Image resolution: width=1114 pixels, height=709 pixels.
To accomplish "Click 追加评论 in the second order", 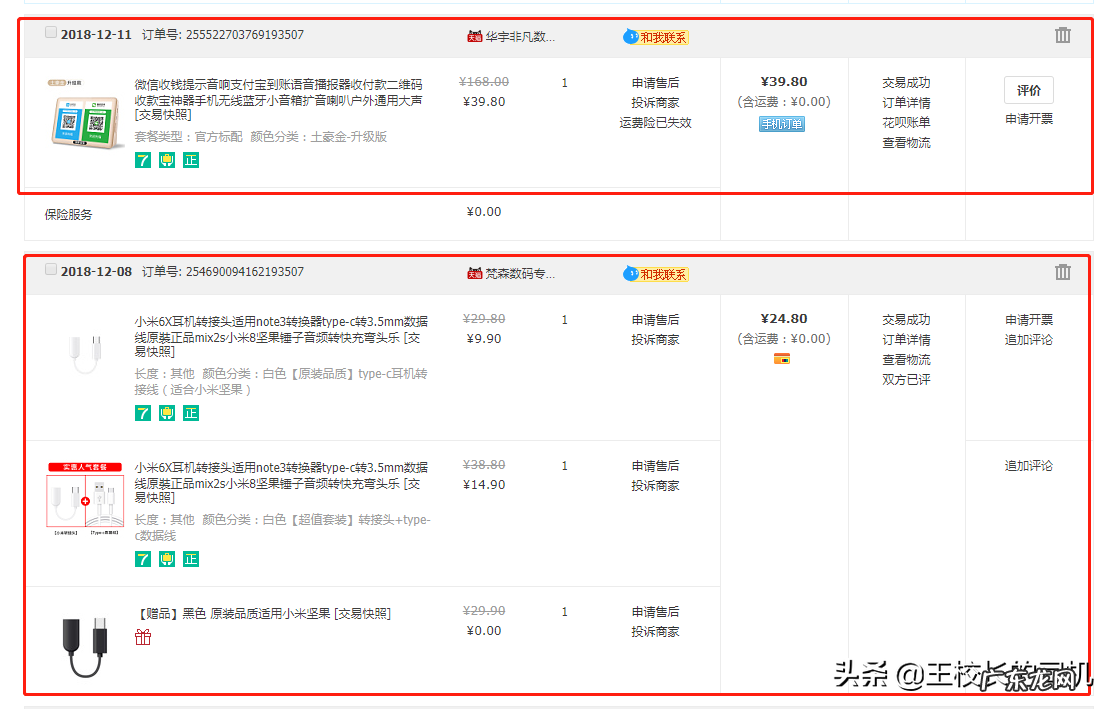I will (x=1027, y=337).
